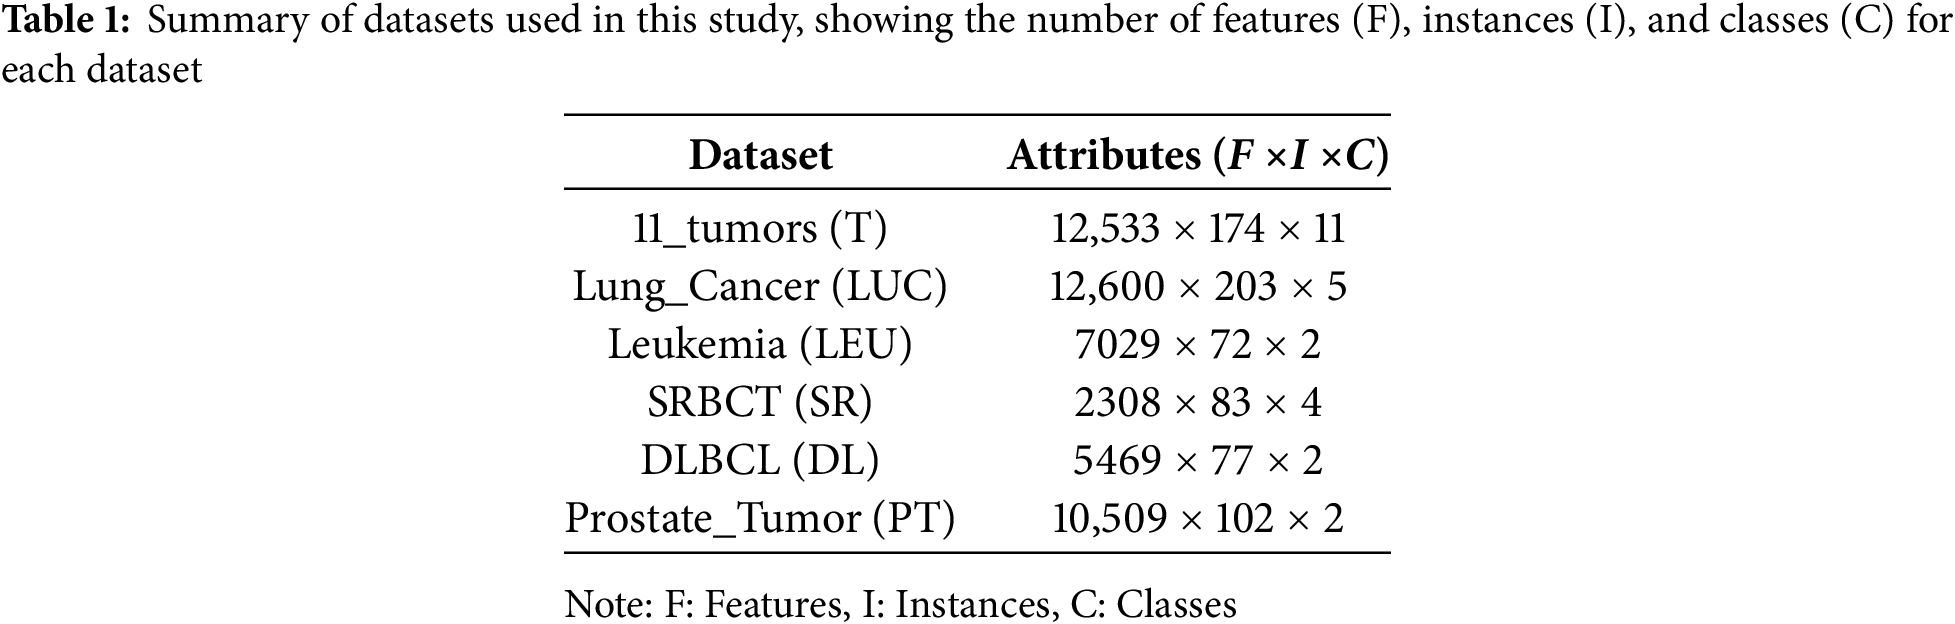Click the "Attributes (F ×I ×C)" column header
Screen dimensions: 1955x624
1197,156
